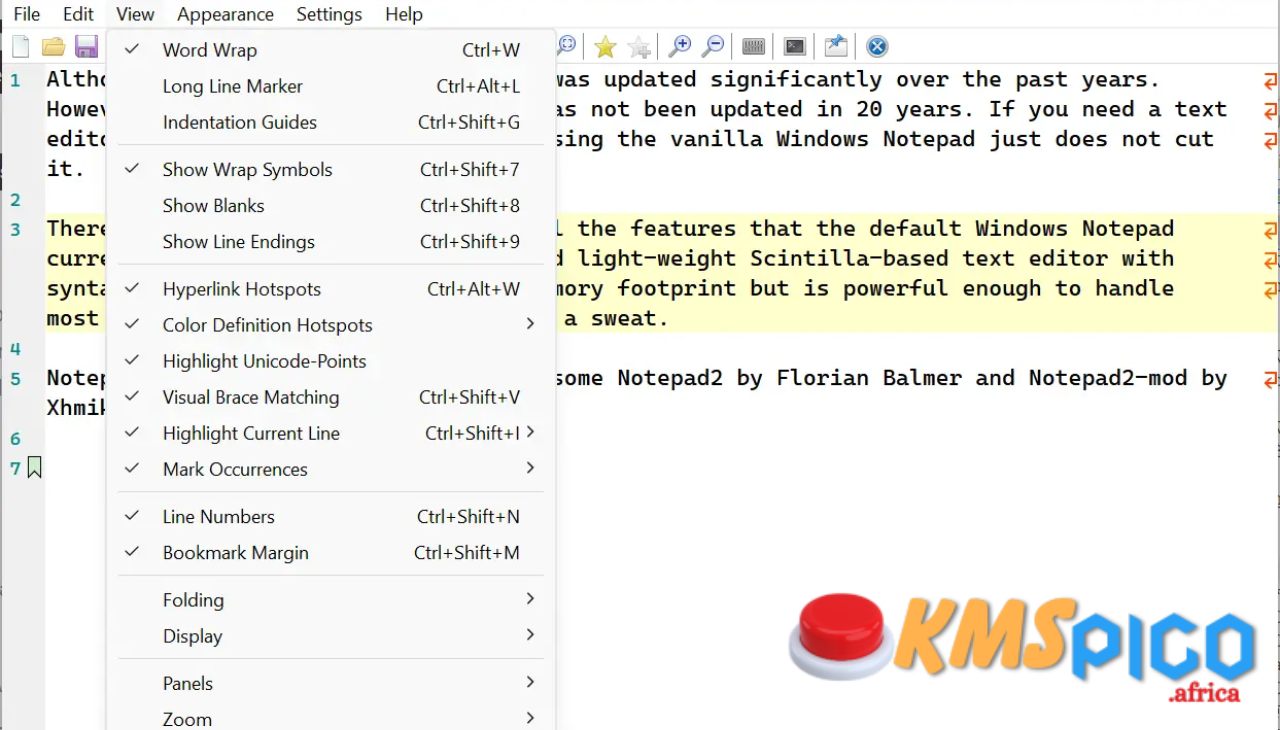Viewport: 1280px width, 730px height.
Task: Open the Display submenu
Action: point(331,636)
